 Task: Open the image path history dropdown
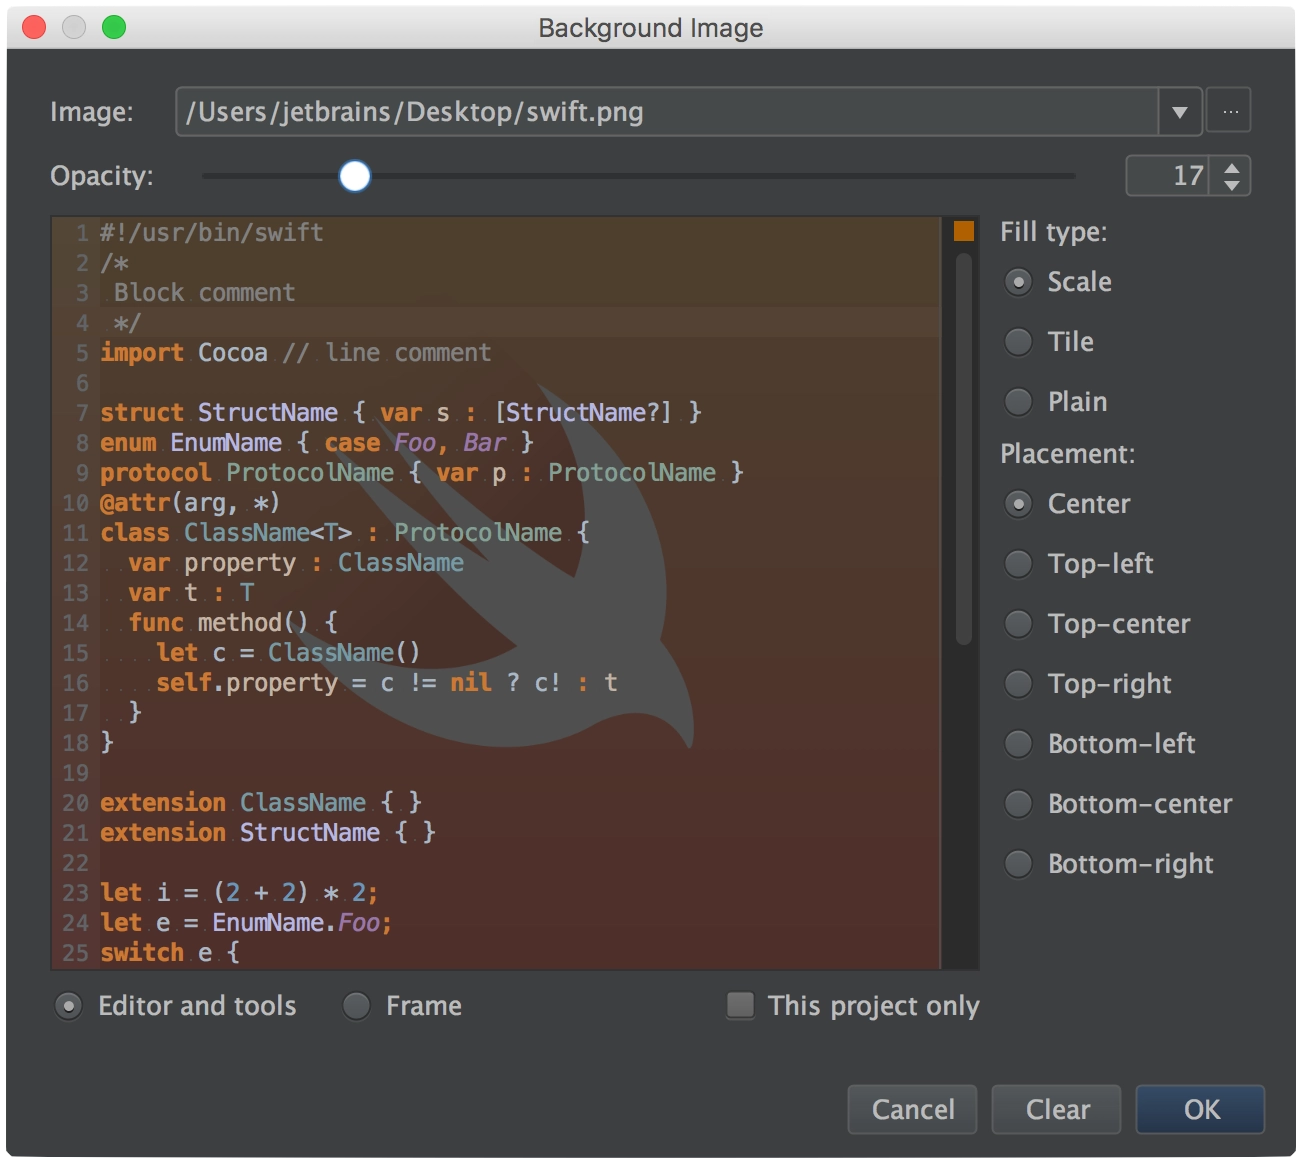click(1180, 112)
